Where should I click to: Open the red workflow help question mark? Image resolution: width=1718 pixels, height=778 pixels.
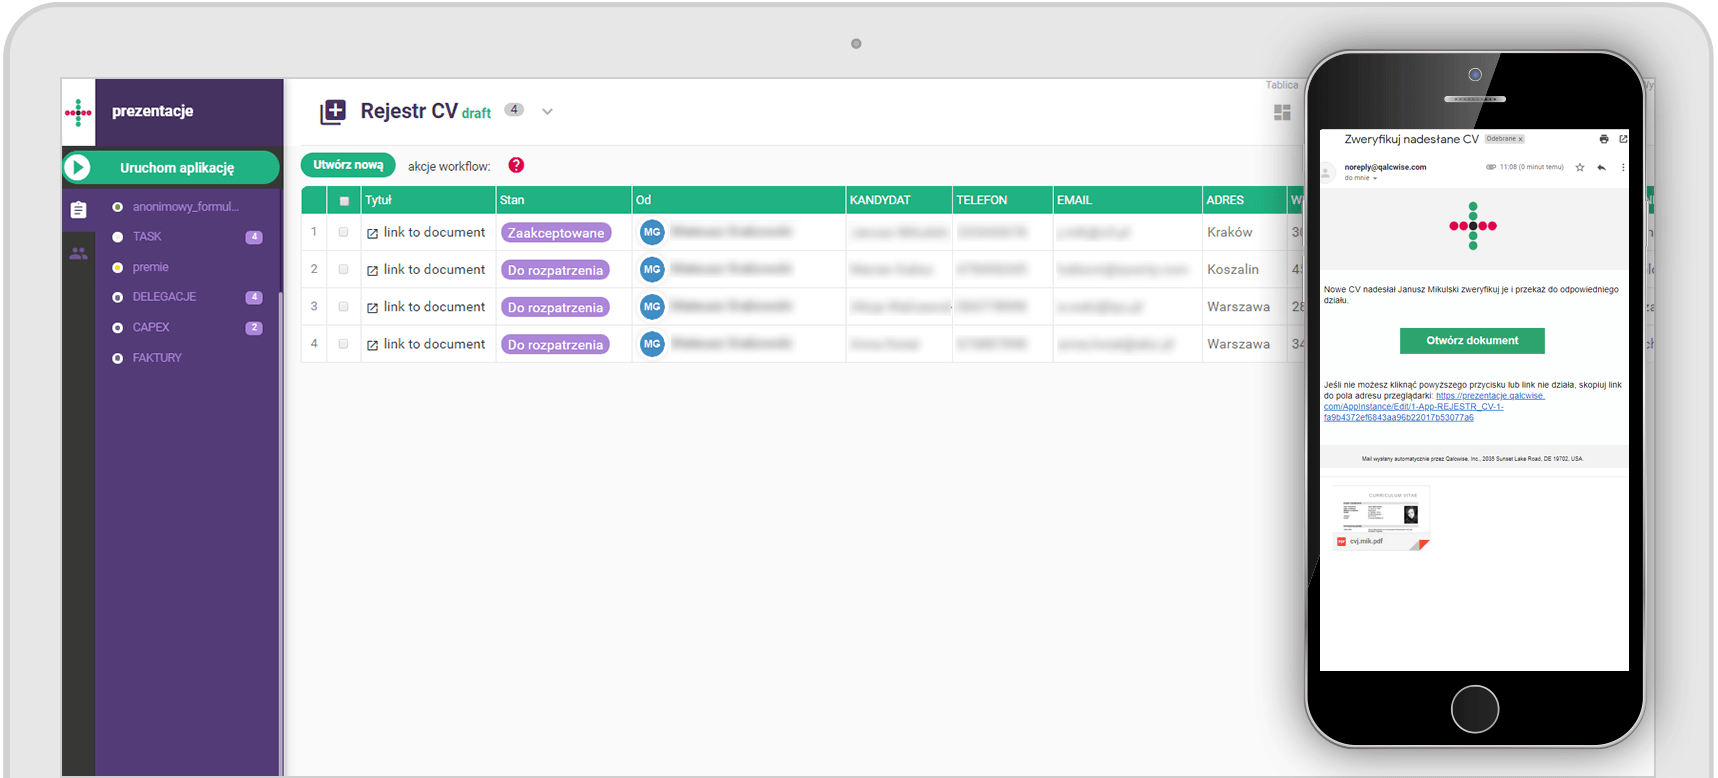(516, 166)
